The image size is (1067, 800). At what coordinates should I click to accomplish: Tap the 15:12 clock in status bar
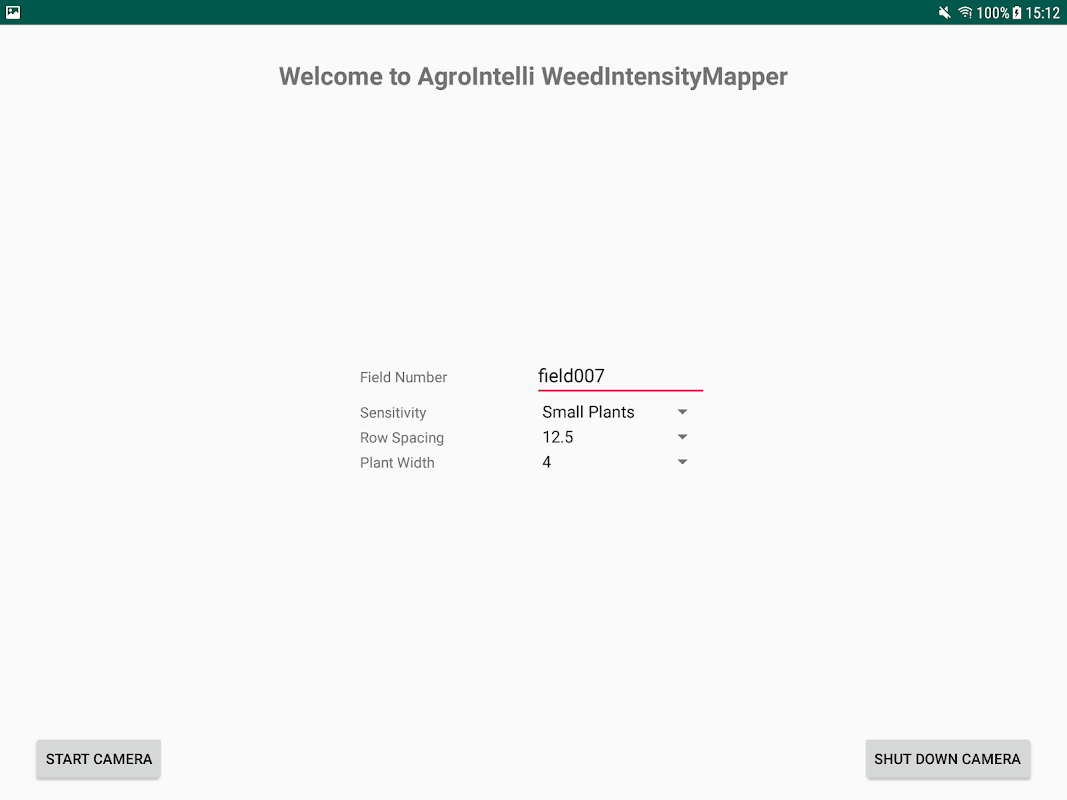tap(1043, 13)
